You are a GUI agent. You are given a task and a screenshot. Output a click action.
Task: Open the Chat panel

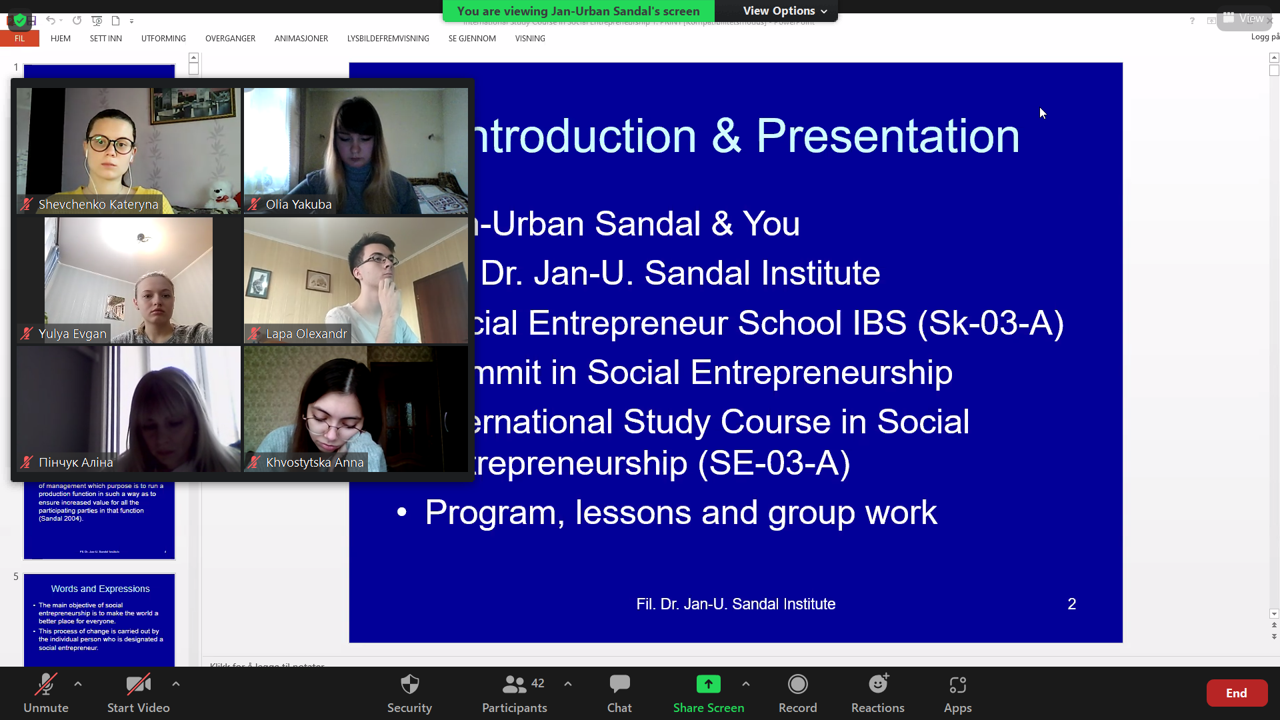tap(619, 685)
